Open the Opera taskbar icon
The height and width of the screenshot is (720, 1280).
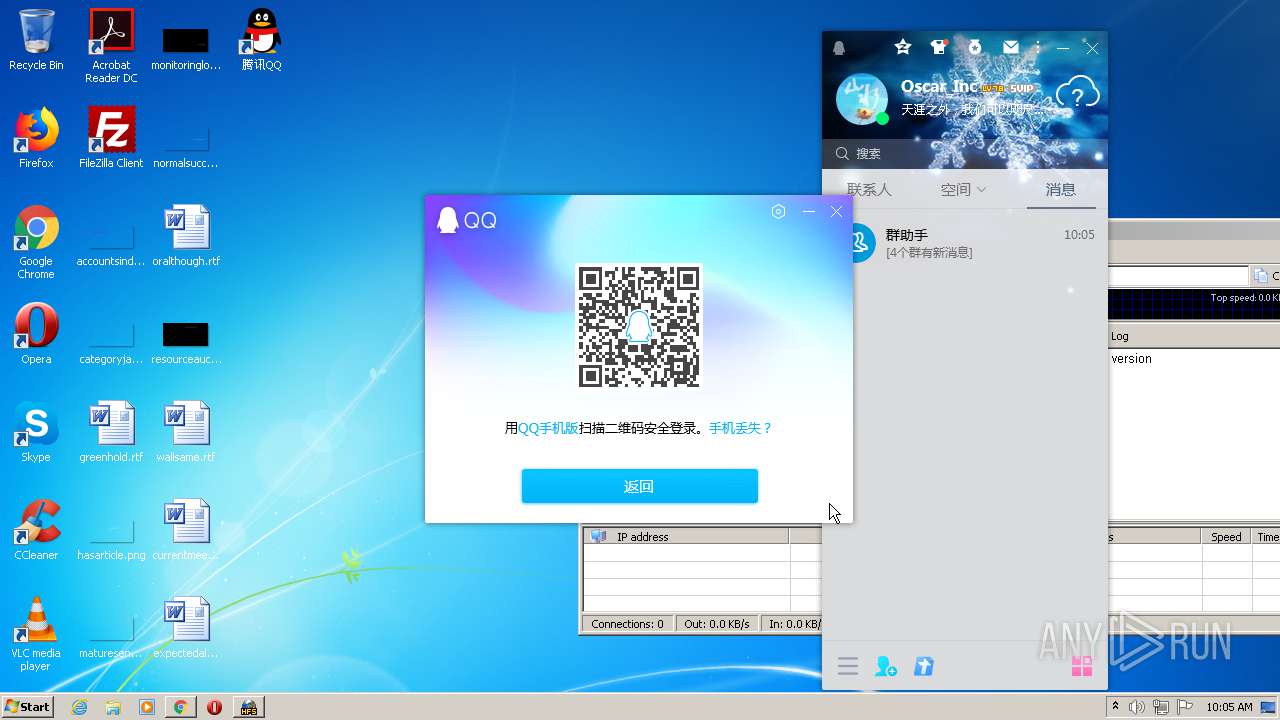point(214,707)
